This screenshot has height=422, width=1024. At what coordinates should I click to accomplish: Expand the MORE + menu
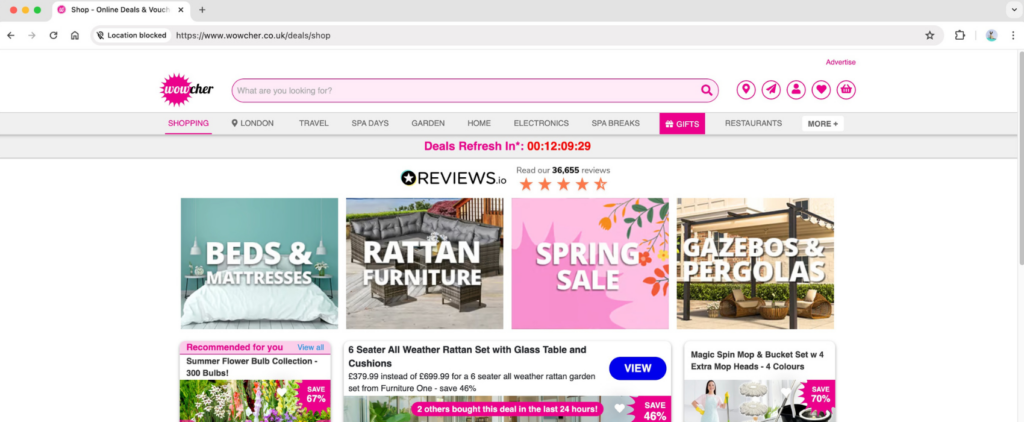[823, 123]
